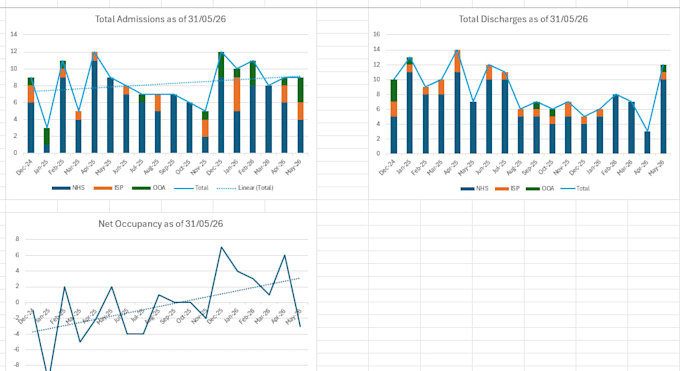The image size is (680, 371).
Task: Select the Total Discharges chart title
Action: coord(523,19)
